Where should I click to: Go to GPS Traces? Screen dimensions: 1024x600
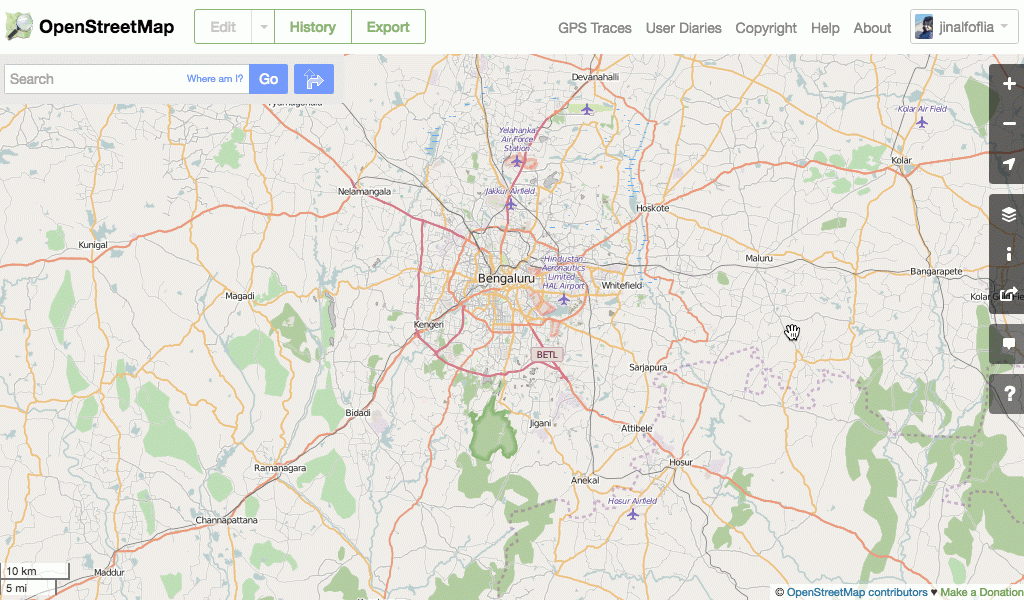[594, 28]
